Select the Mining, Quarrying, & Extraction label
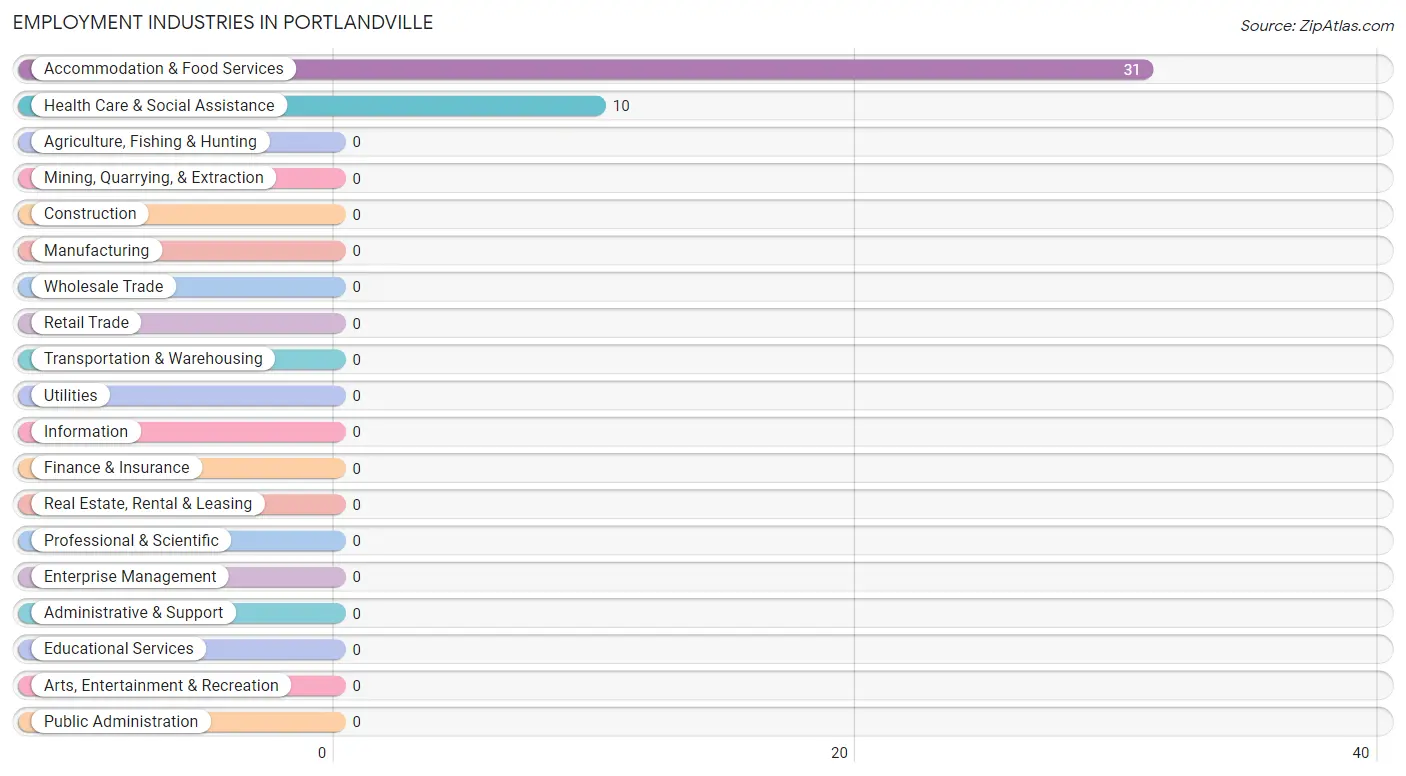Image resolution: width=1406 pixels, height=776 pixels. click(154, 178)
